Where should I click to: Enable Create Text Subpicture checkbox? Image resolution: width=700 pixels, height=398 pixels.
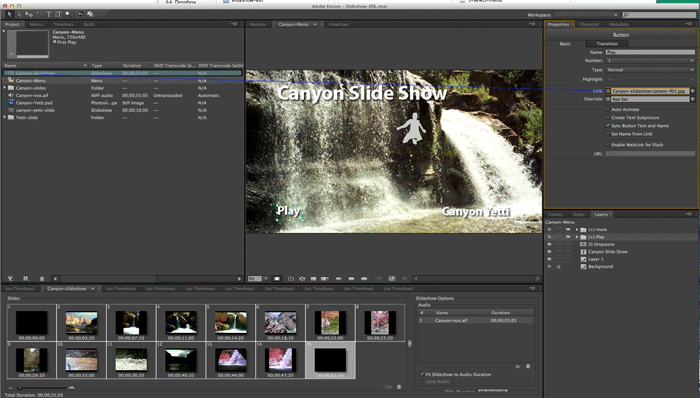608,117
